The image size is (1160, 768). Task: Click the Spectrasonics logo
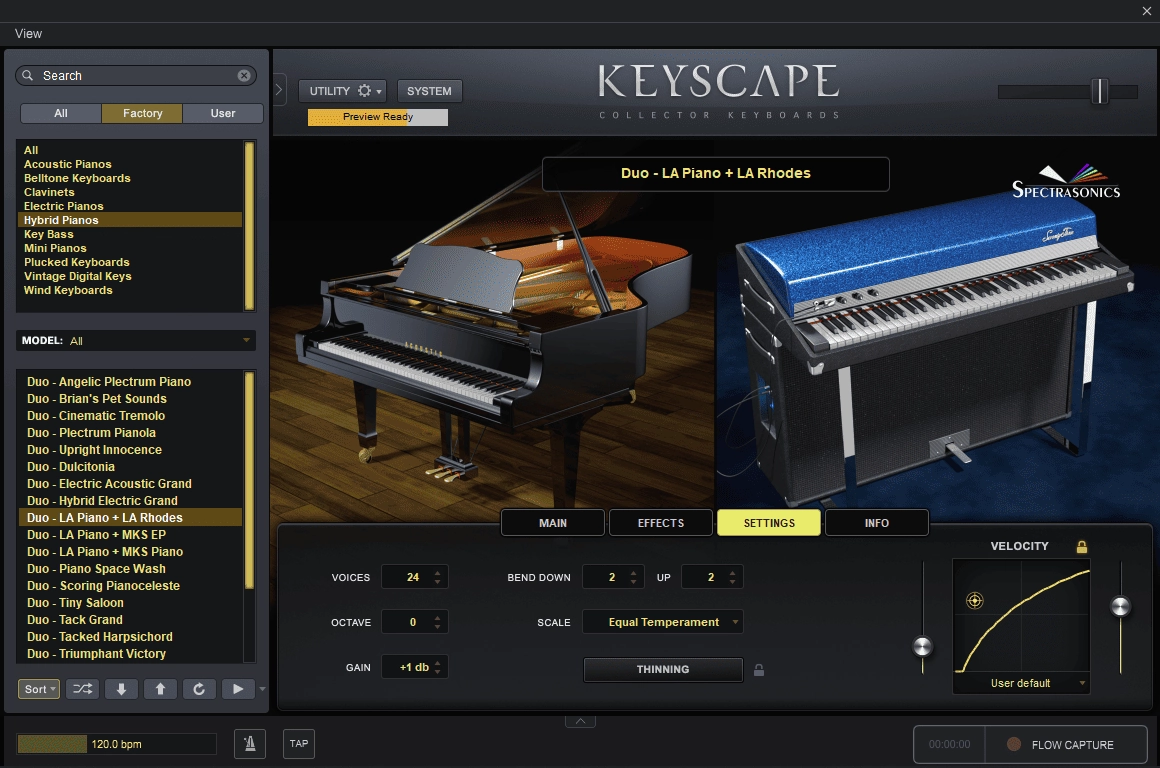pyautogui.click(x=1066, y=182)
